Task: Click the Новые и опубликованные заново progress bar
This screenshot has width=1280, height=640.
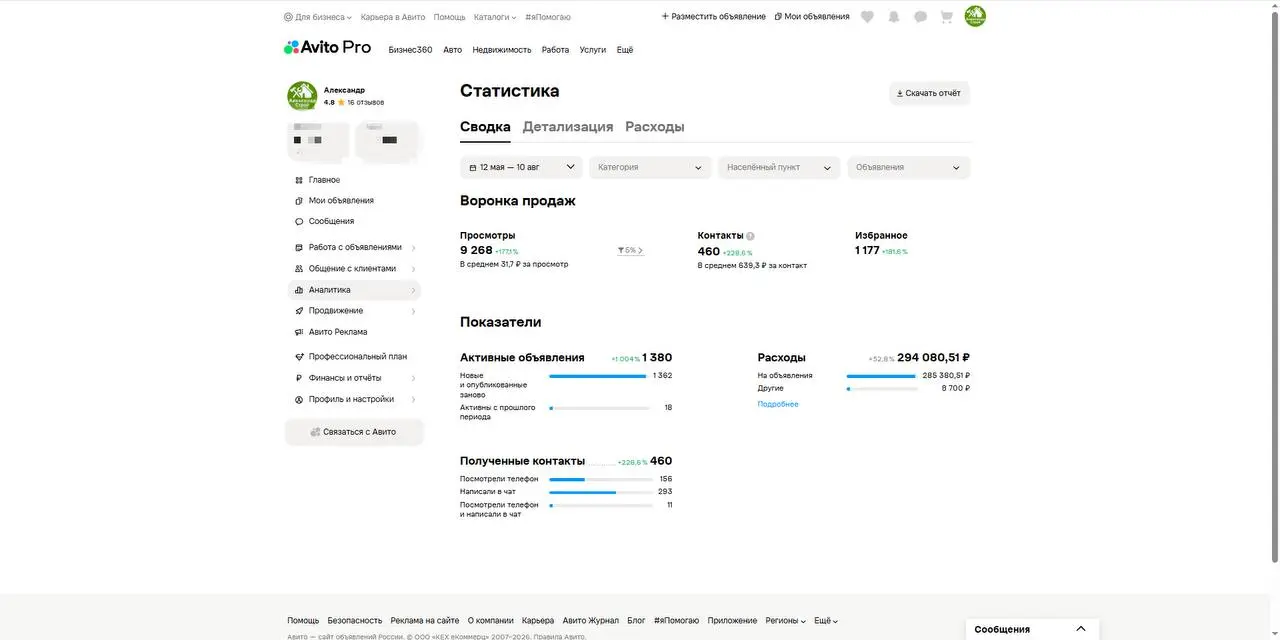Action: 598,376
